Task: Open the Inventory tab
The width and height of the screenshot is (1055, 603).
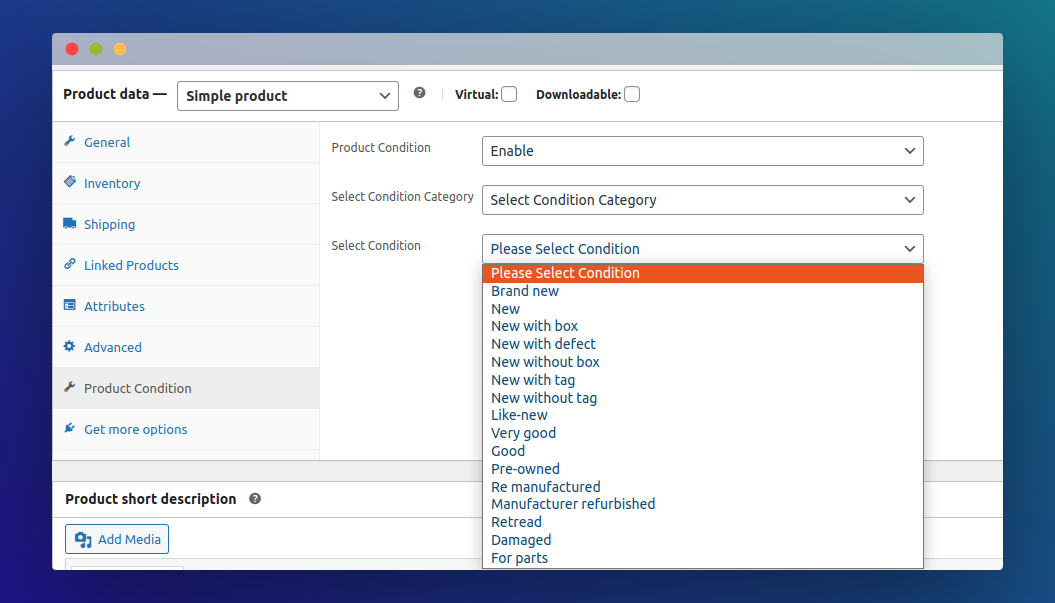Action: [112, 183]
